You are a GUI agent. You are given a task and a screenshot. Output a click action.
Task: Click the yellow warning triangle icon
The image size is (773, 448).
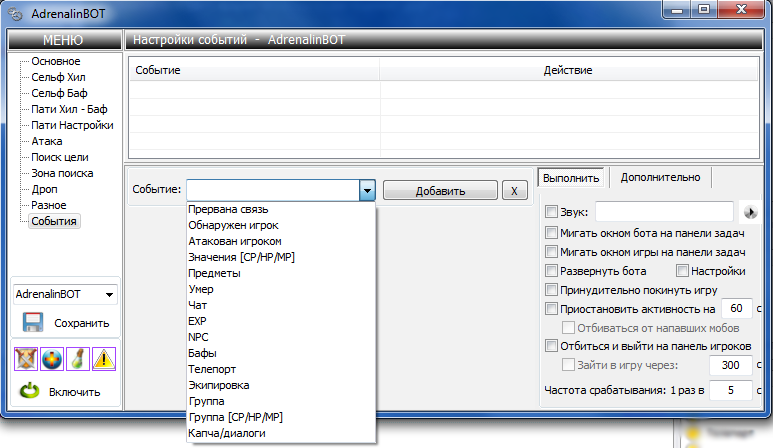[104, 359]
